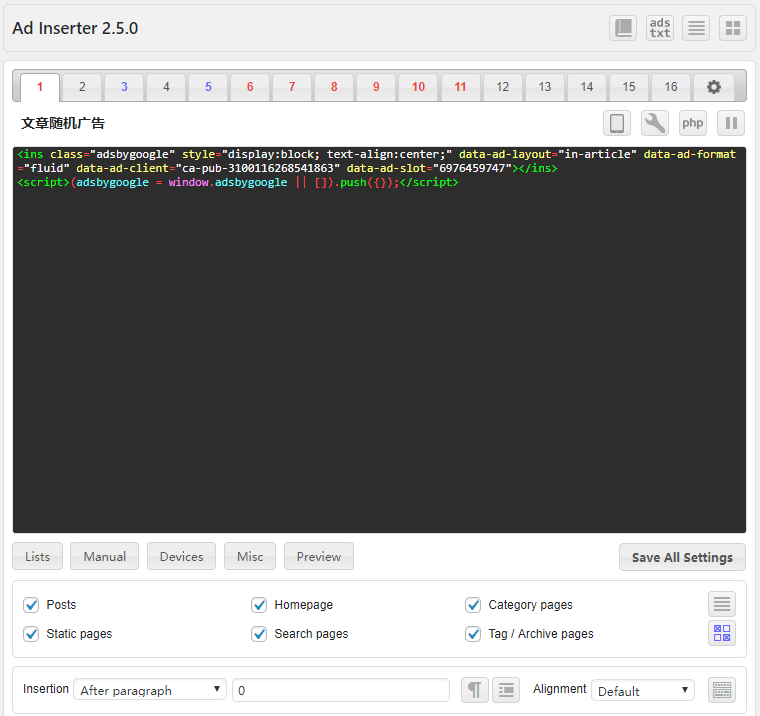Click the Preview button
The width and height of the screenshot is (760, 716).
click(318, 557)
